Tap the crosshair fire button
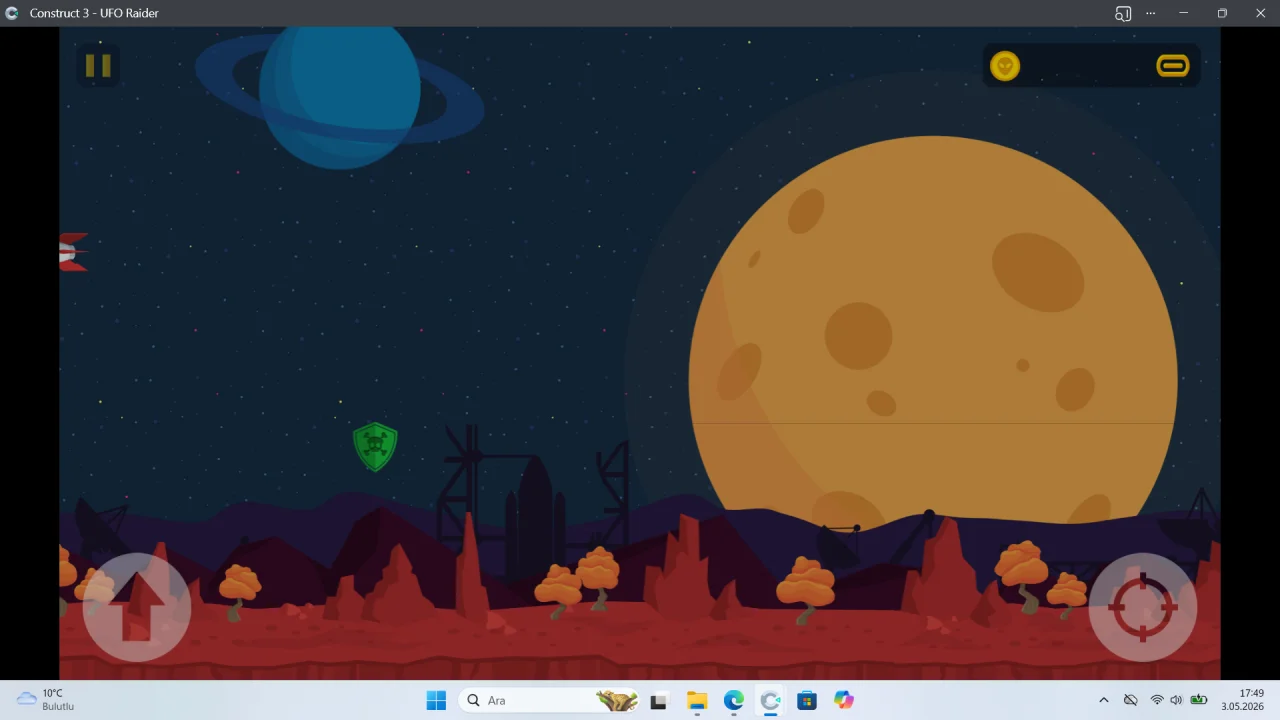Viewport: 1280px width, 720px height. click(1143, 607)
